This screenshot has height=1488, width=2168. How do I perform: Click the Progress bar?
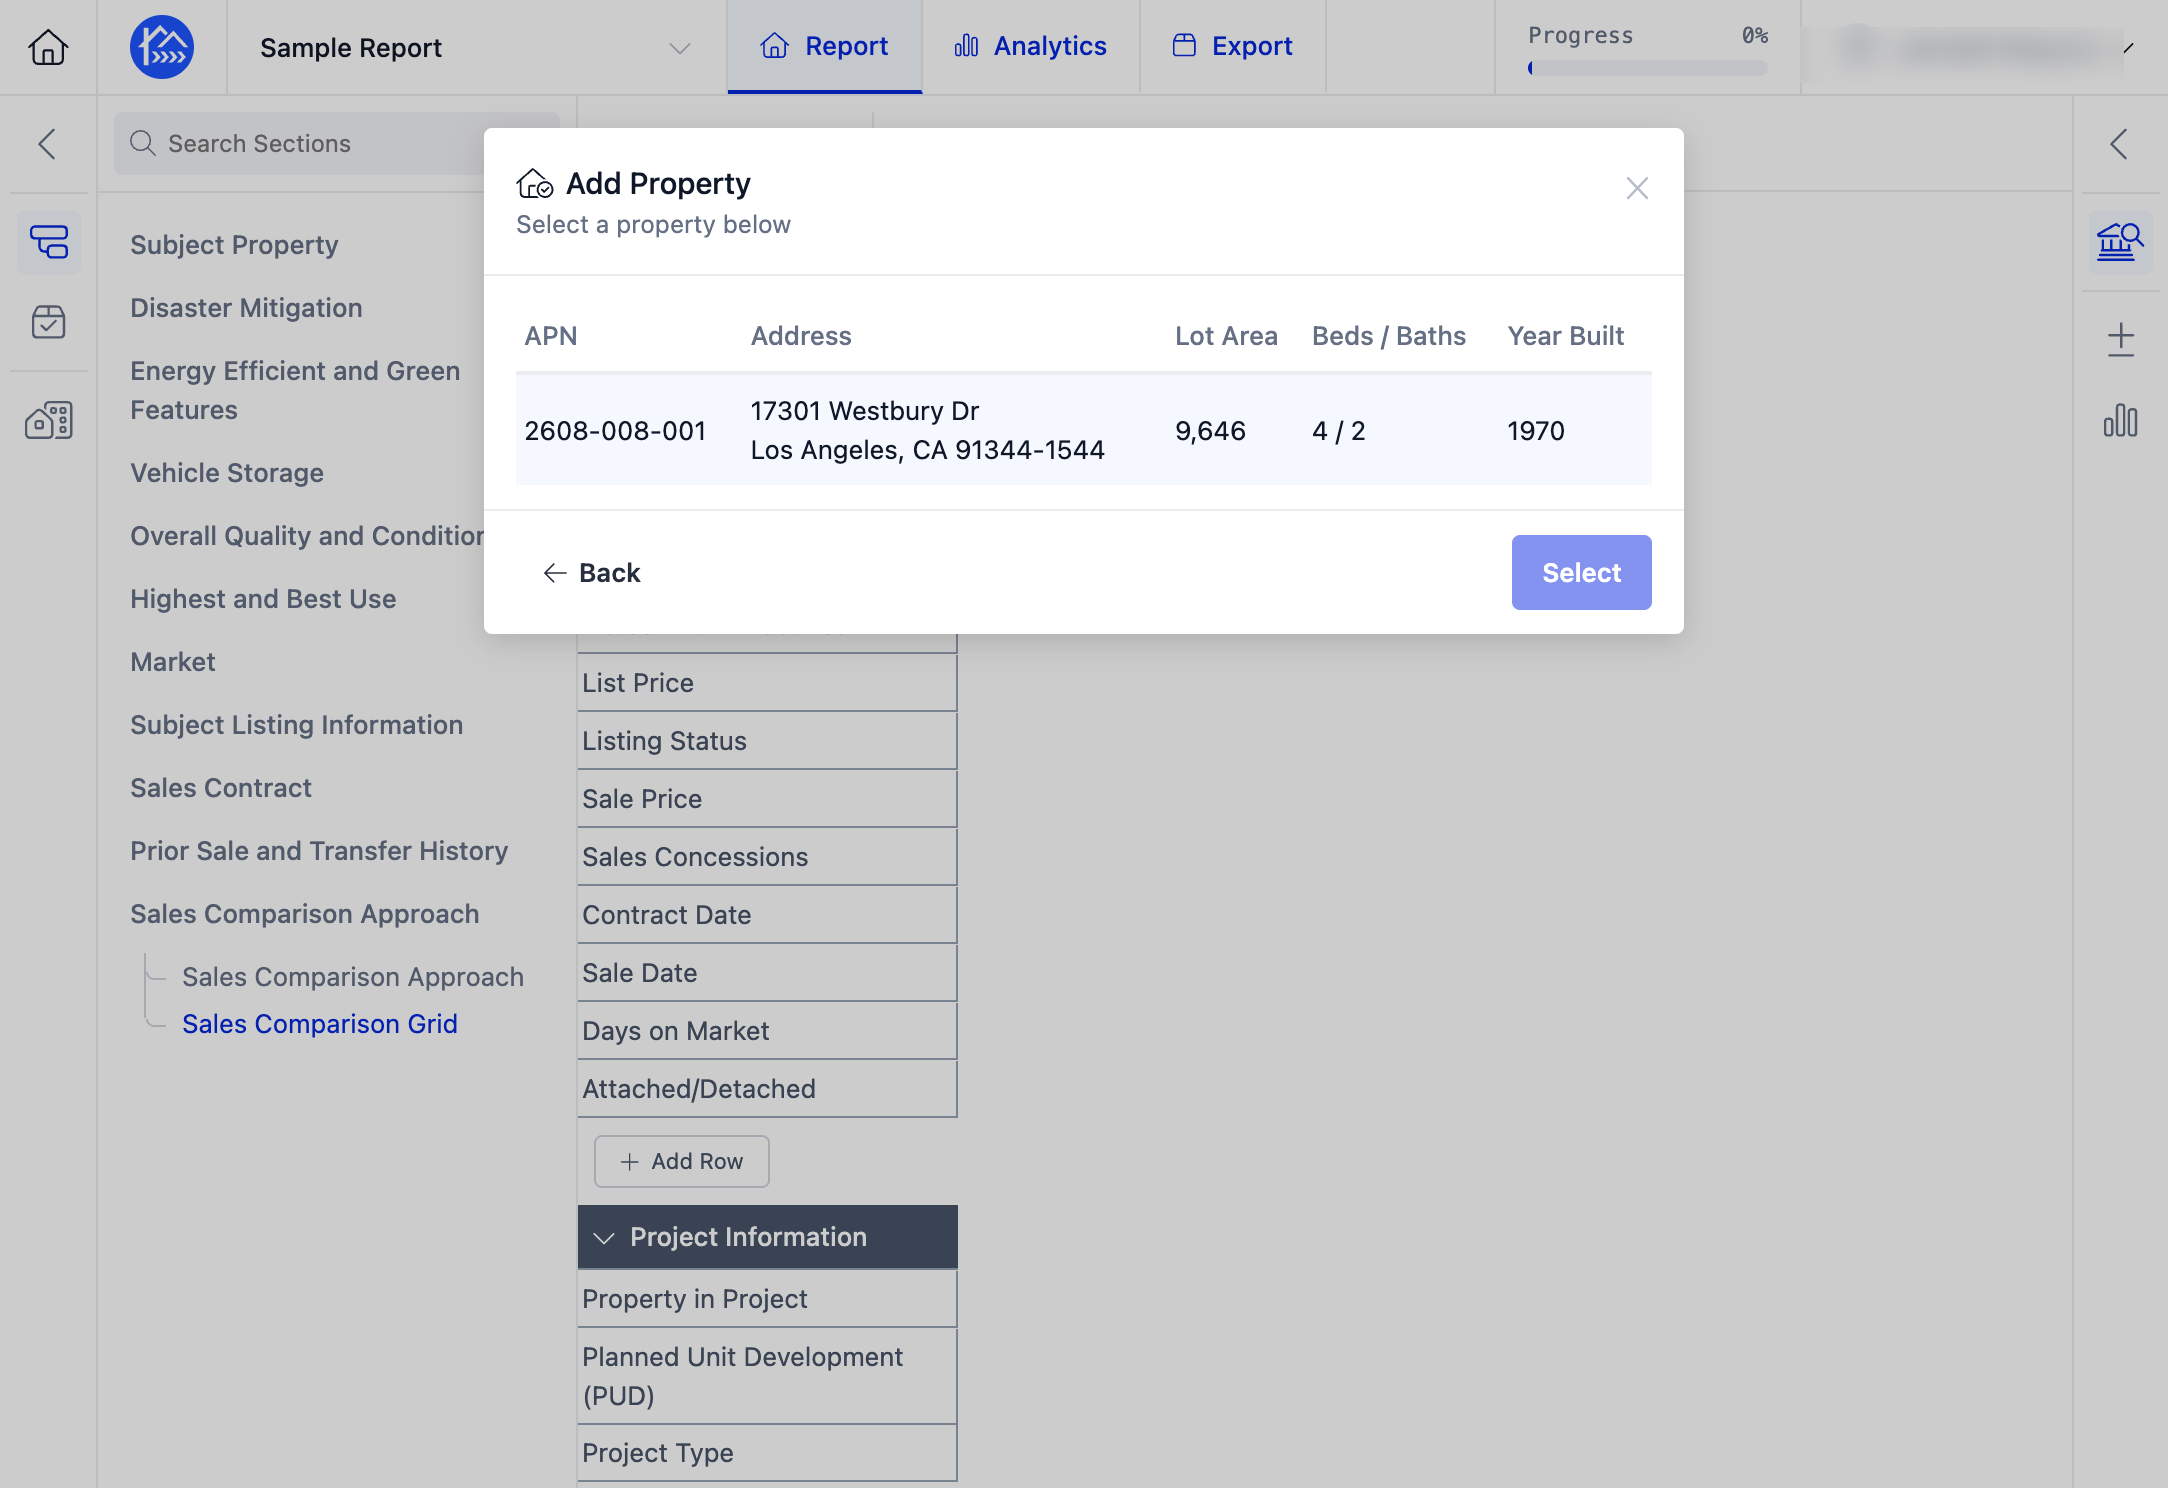[1647, 68]
